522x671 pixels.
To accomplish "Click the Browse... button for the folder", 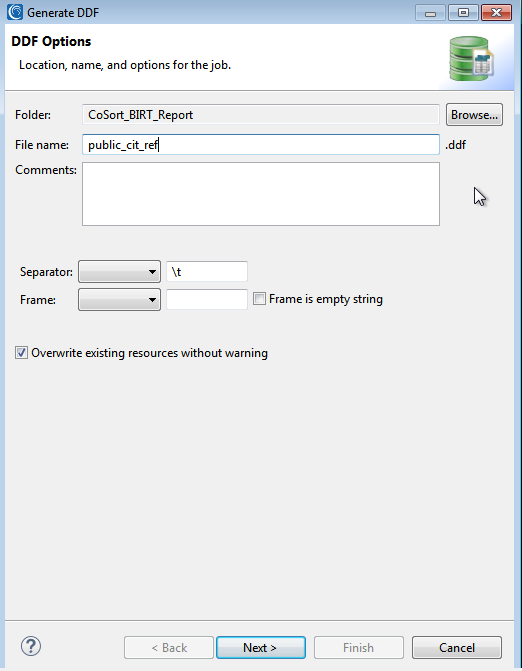I will [474, 115].
